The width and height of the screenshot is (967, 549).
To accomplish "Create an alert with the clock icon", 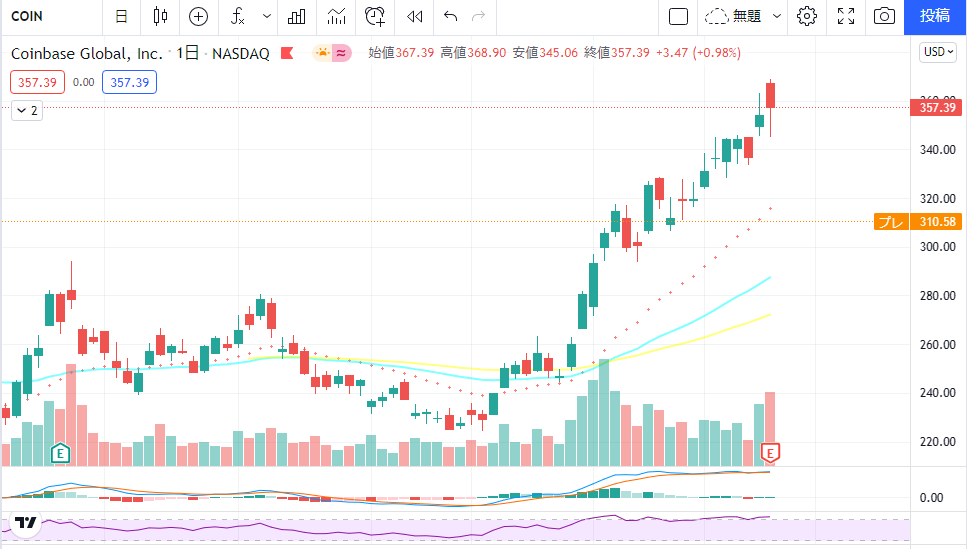I will coord(375,17).
